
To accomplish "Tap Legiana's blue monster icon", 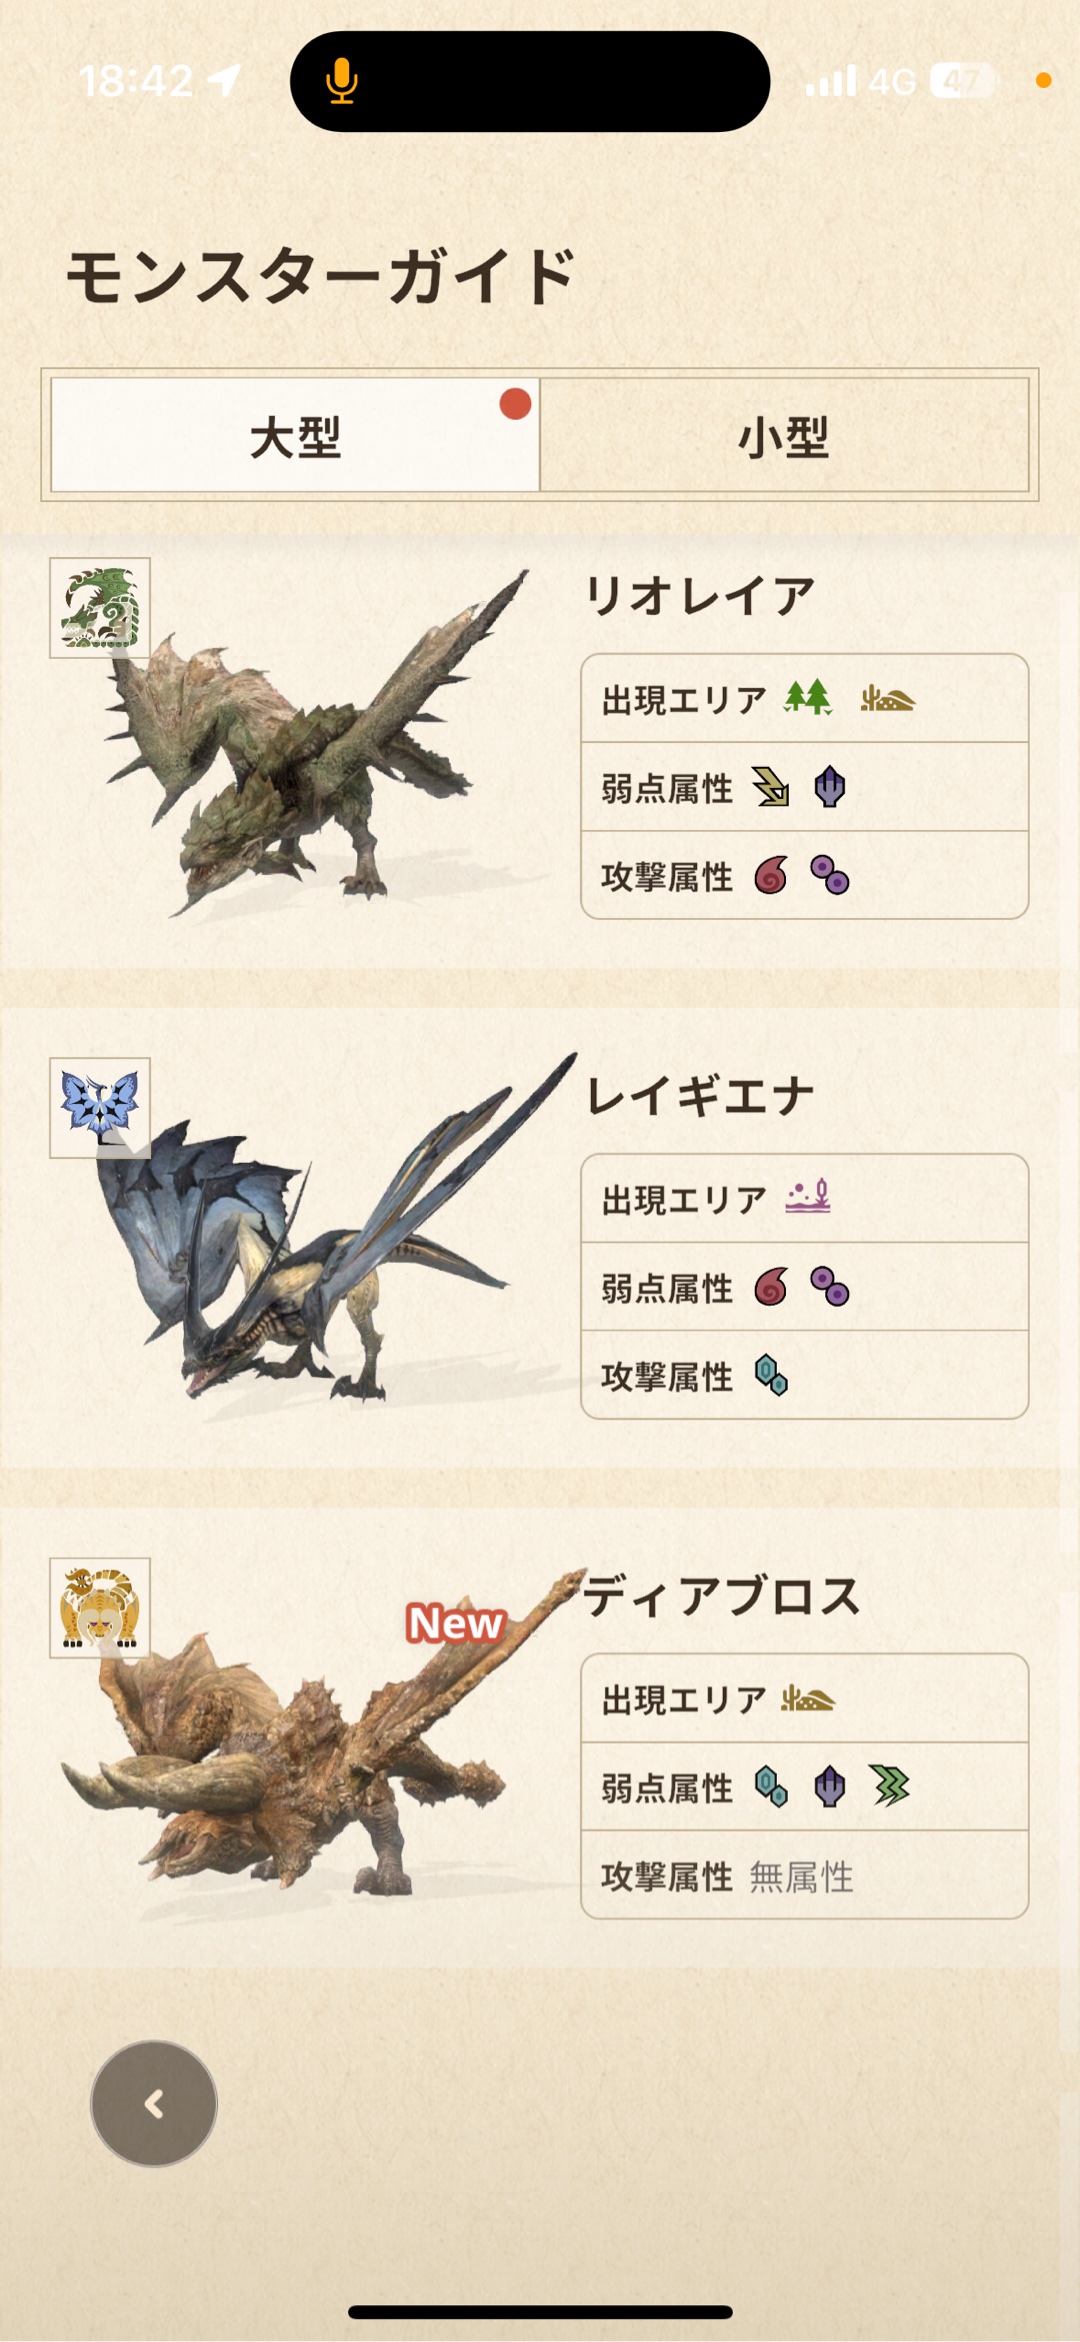I will [100, 1108].
